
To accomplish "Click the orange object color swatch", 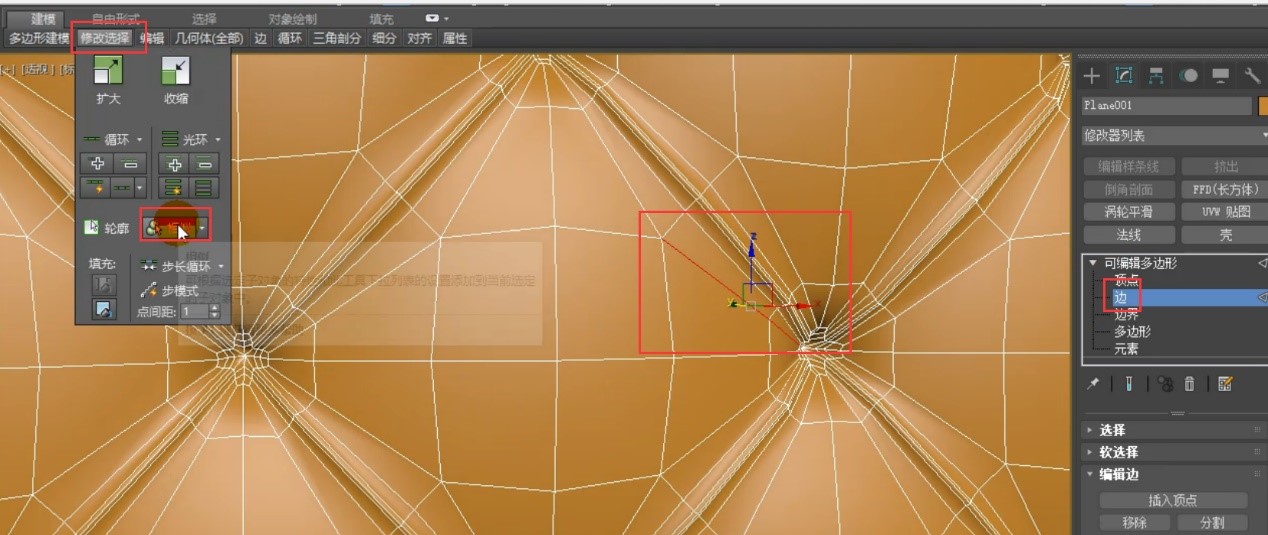I will pyautogui.click(x=1263, y=105).
